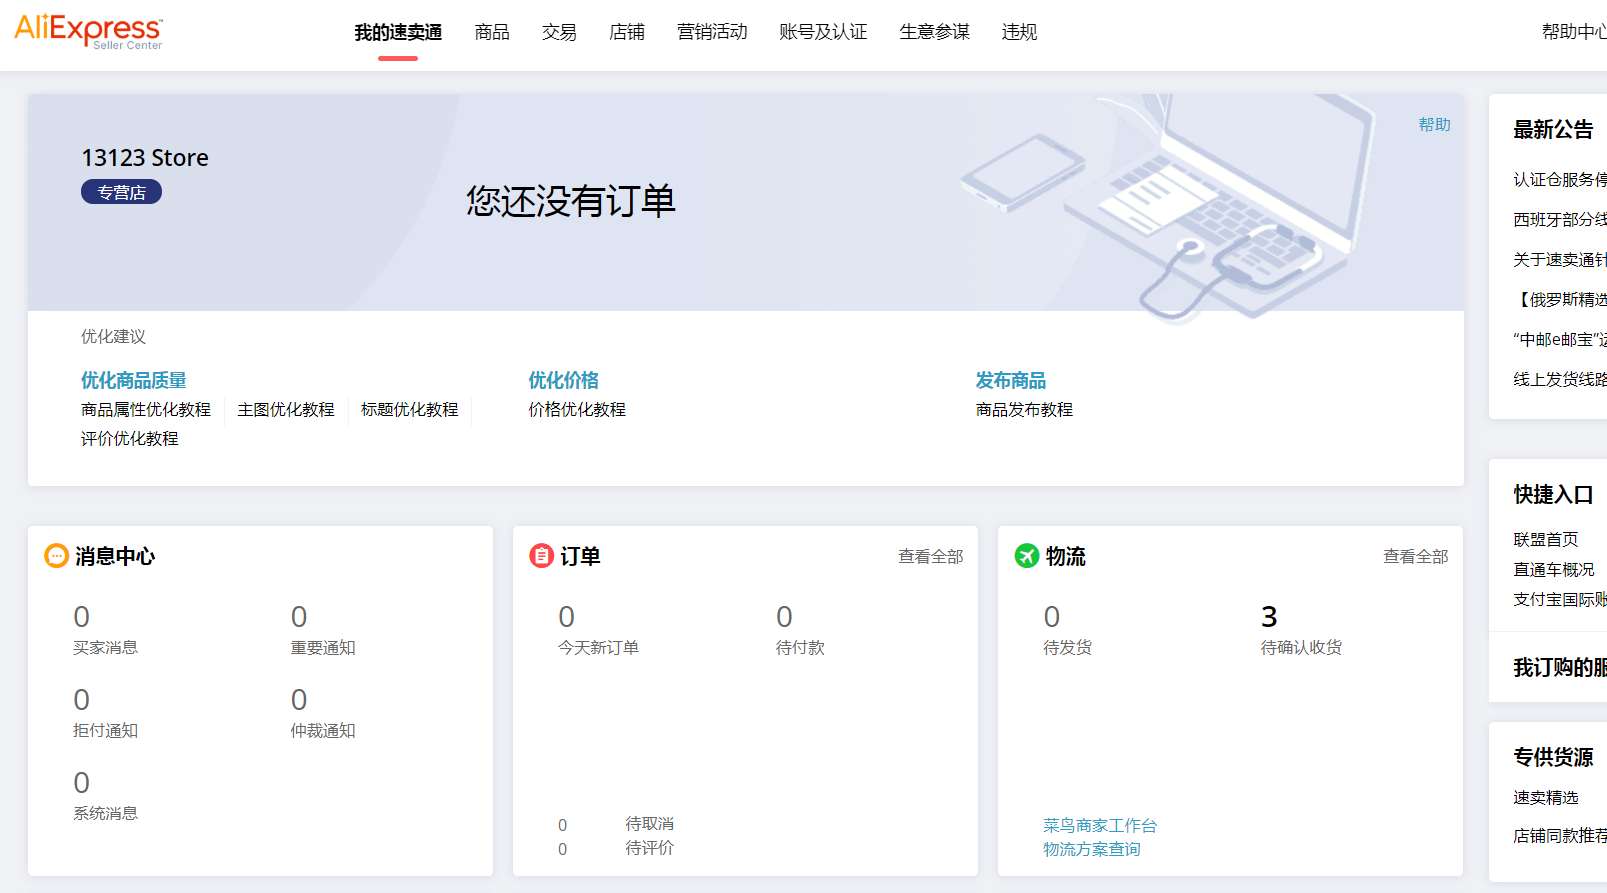
Task: Click 查看全部 in the 订单 card
Action: (x=930, y=556)
